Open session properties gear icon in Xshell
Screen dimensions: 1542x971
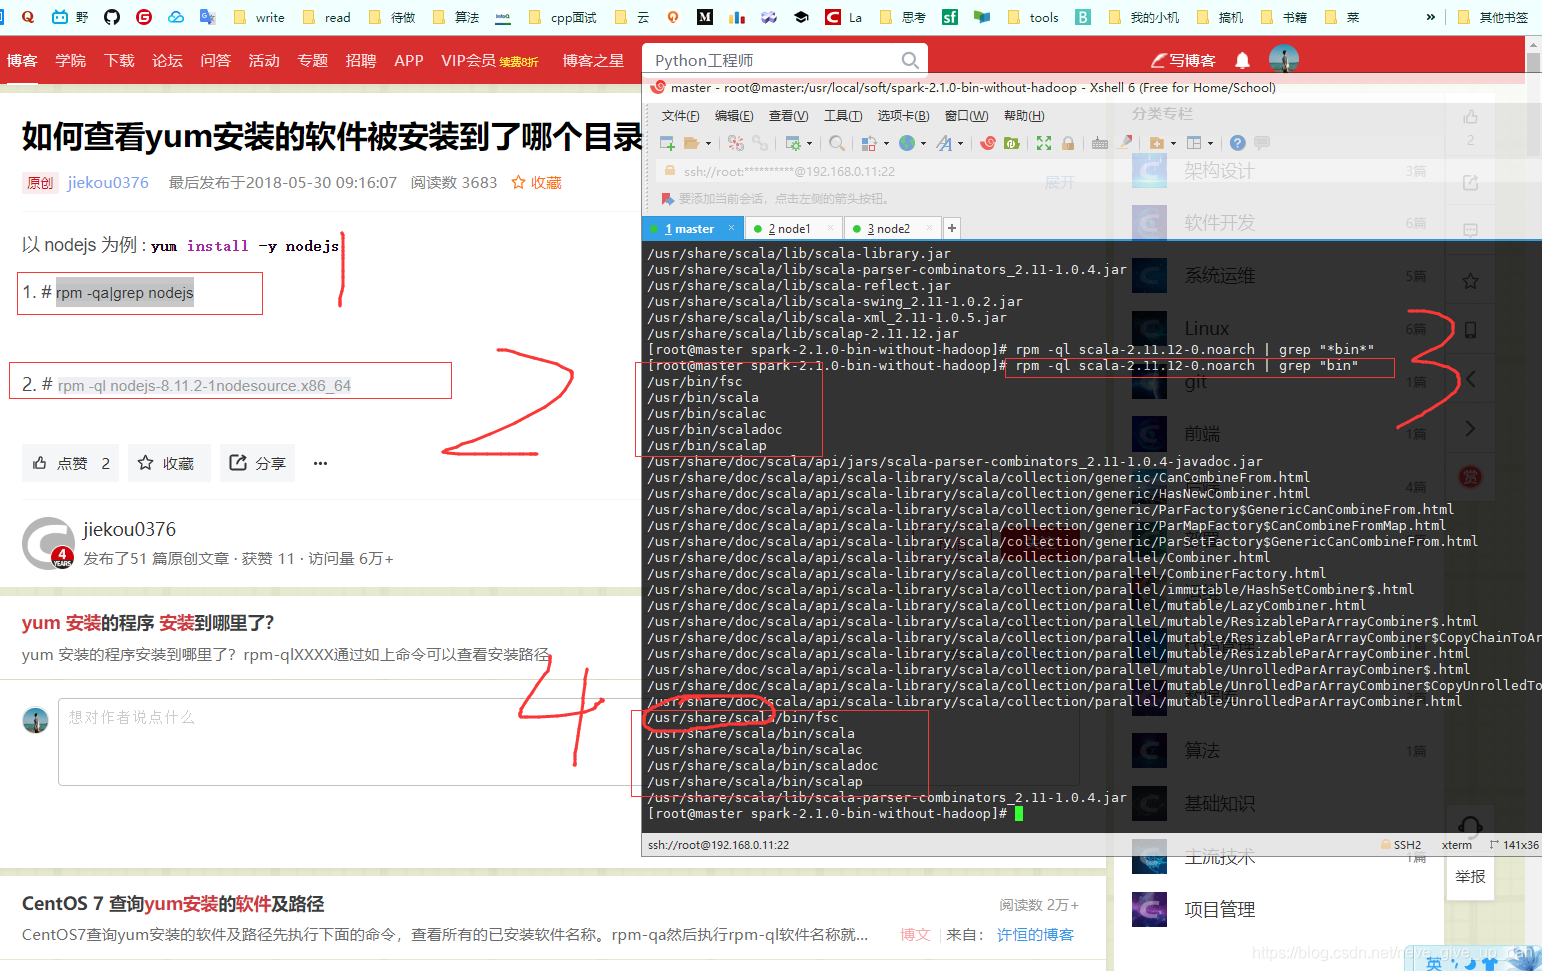tap(793, 143)
